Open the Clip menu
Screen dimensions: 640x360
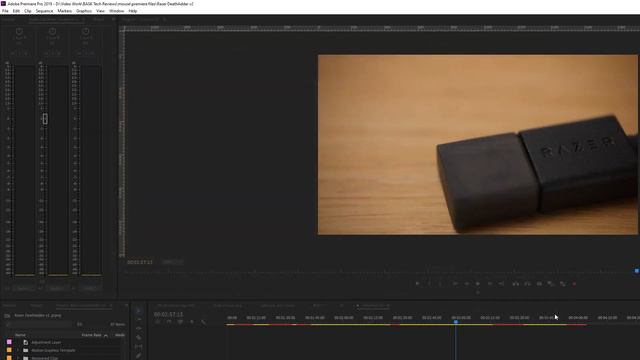point(28,11)
